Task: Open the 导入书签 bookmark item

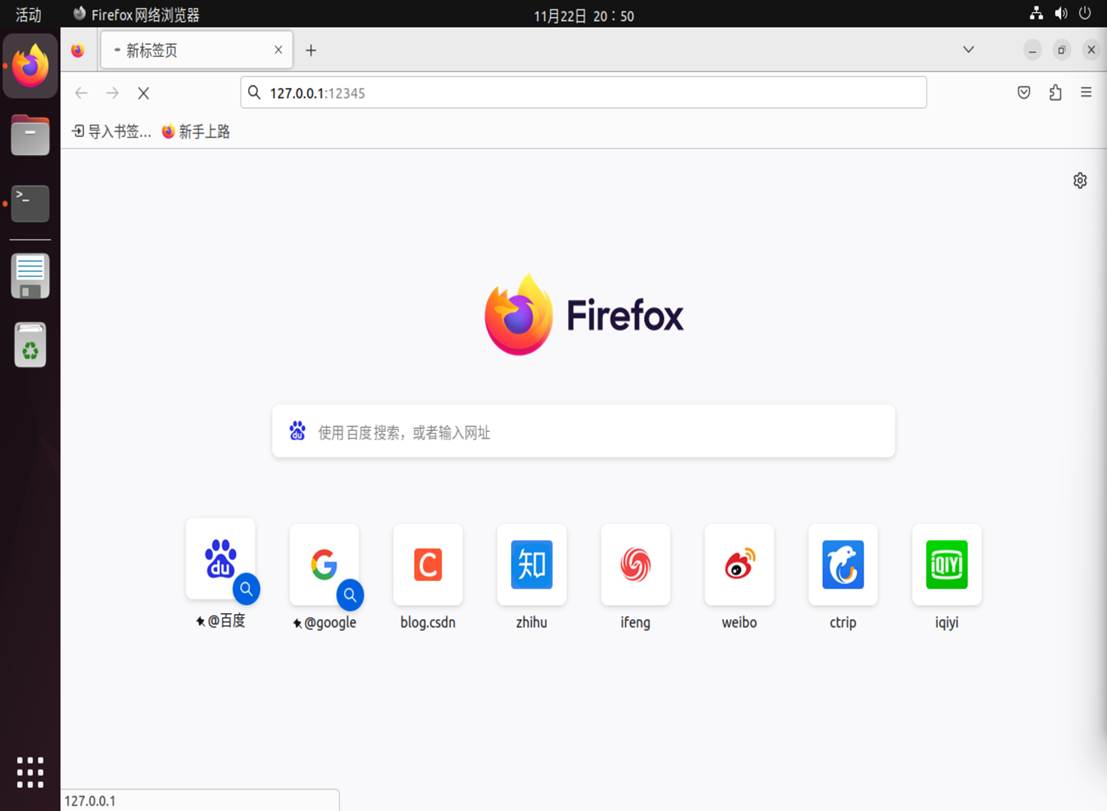Action: point(112,131)
